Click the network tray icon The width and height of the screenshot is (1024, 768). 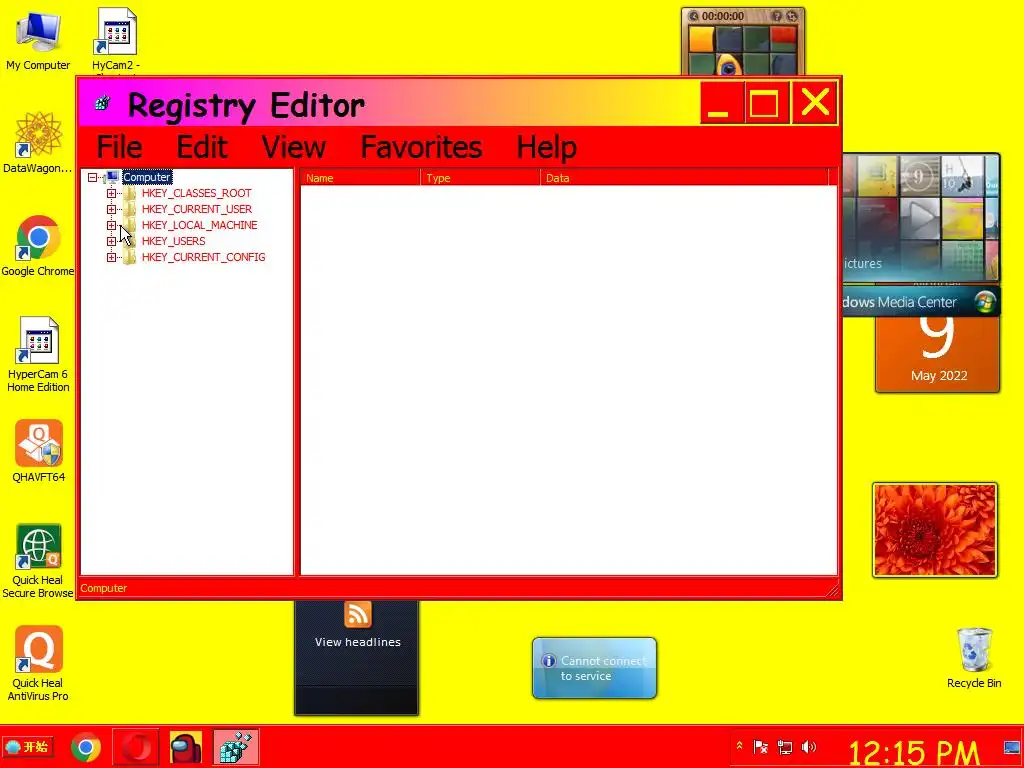pos(784,746)
